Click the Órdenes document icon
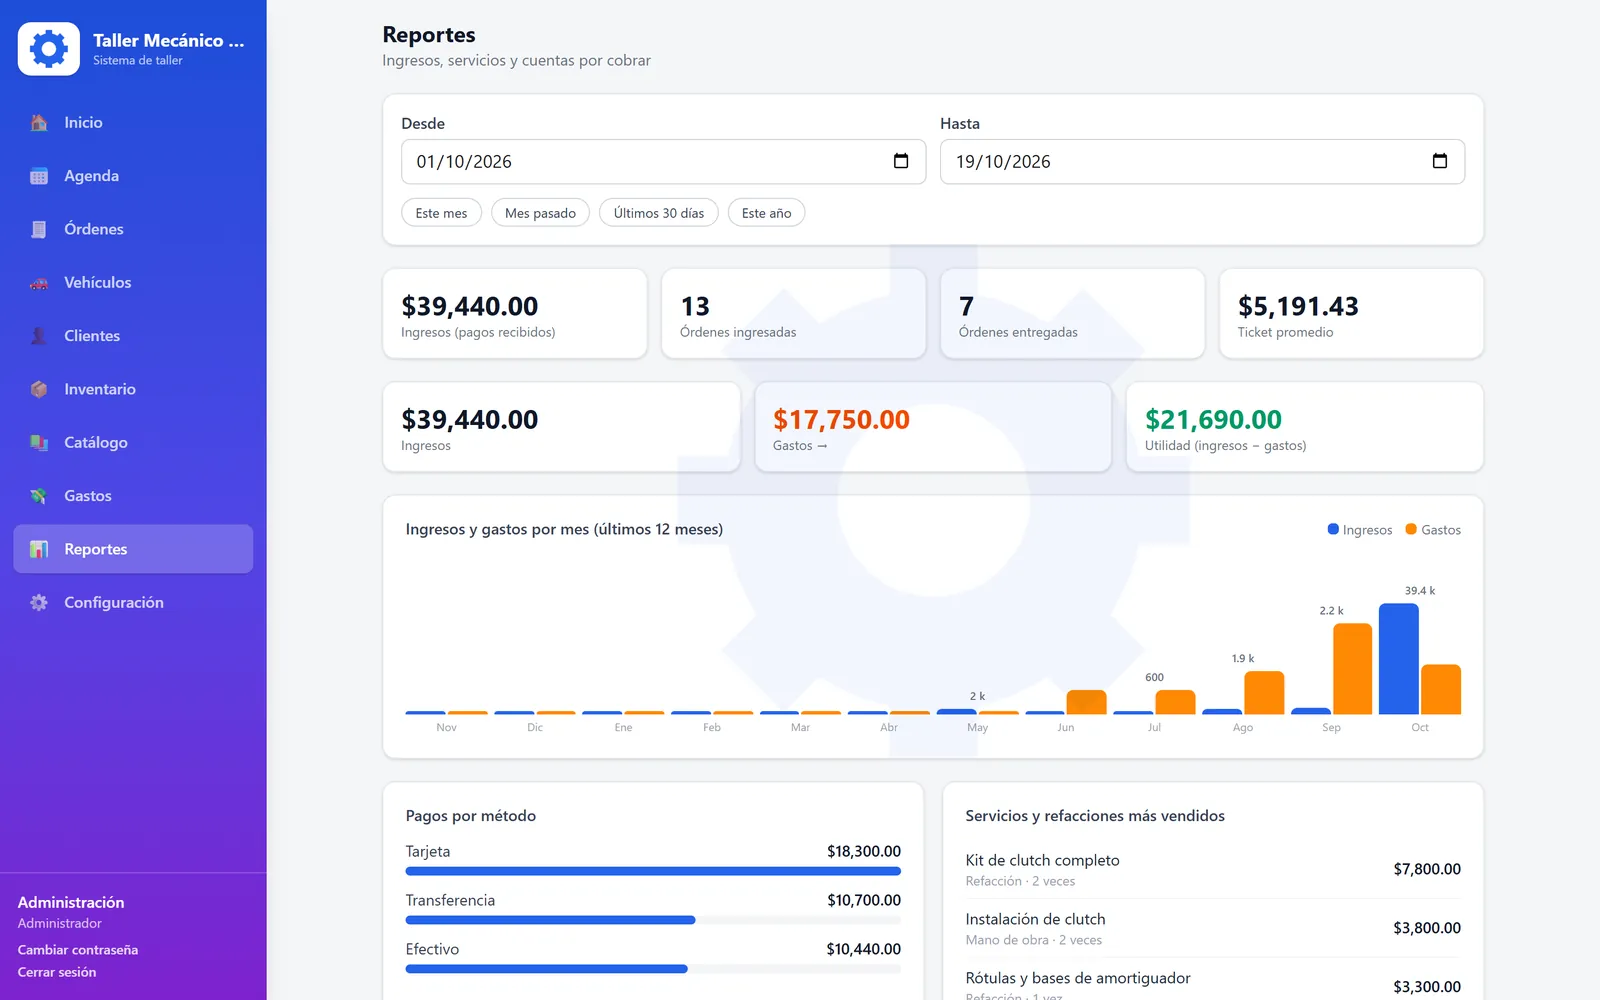This screenshot has height=1000, width=1600. pos(39,229)
